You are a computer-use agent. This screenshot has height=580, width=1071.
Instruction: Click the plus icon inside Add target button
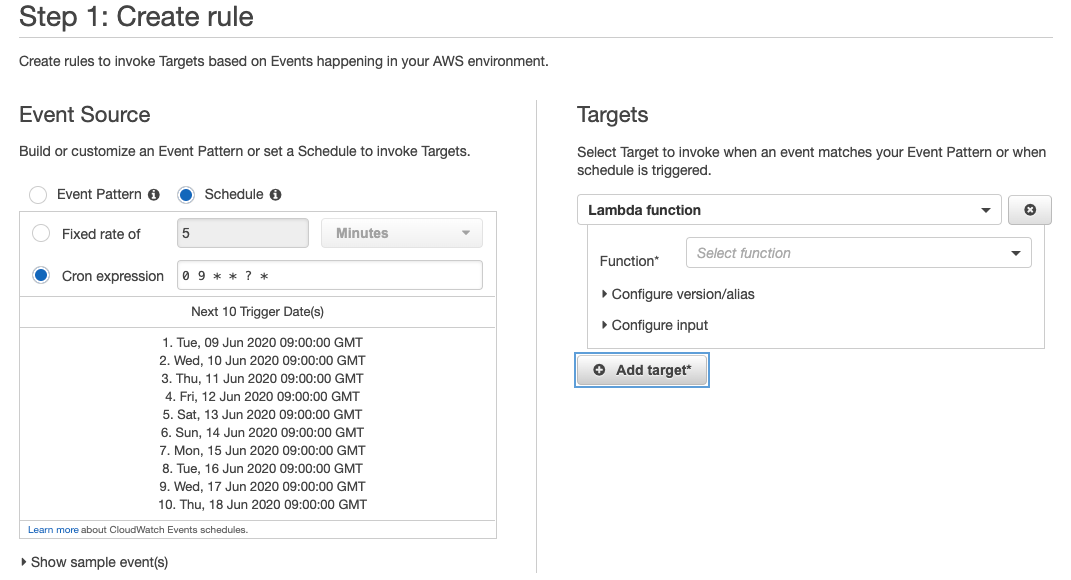(599, 370)
